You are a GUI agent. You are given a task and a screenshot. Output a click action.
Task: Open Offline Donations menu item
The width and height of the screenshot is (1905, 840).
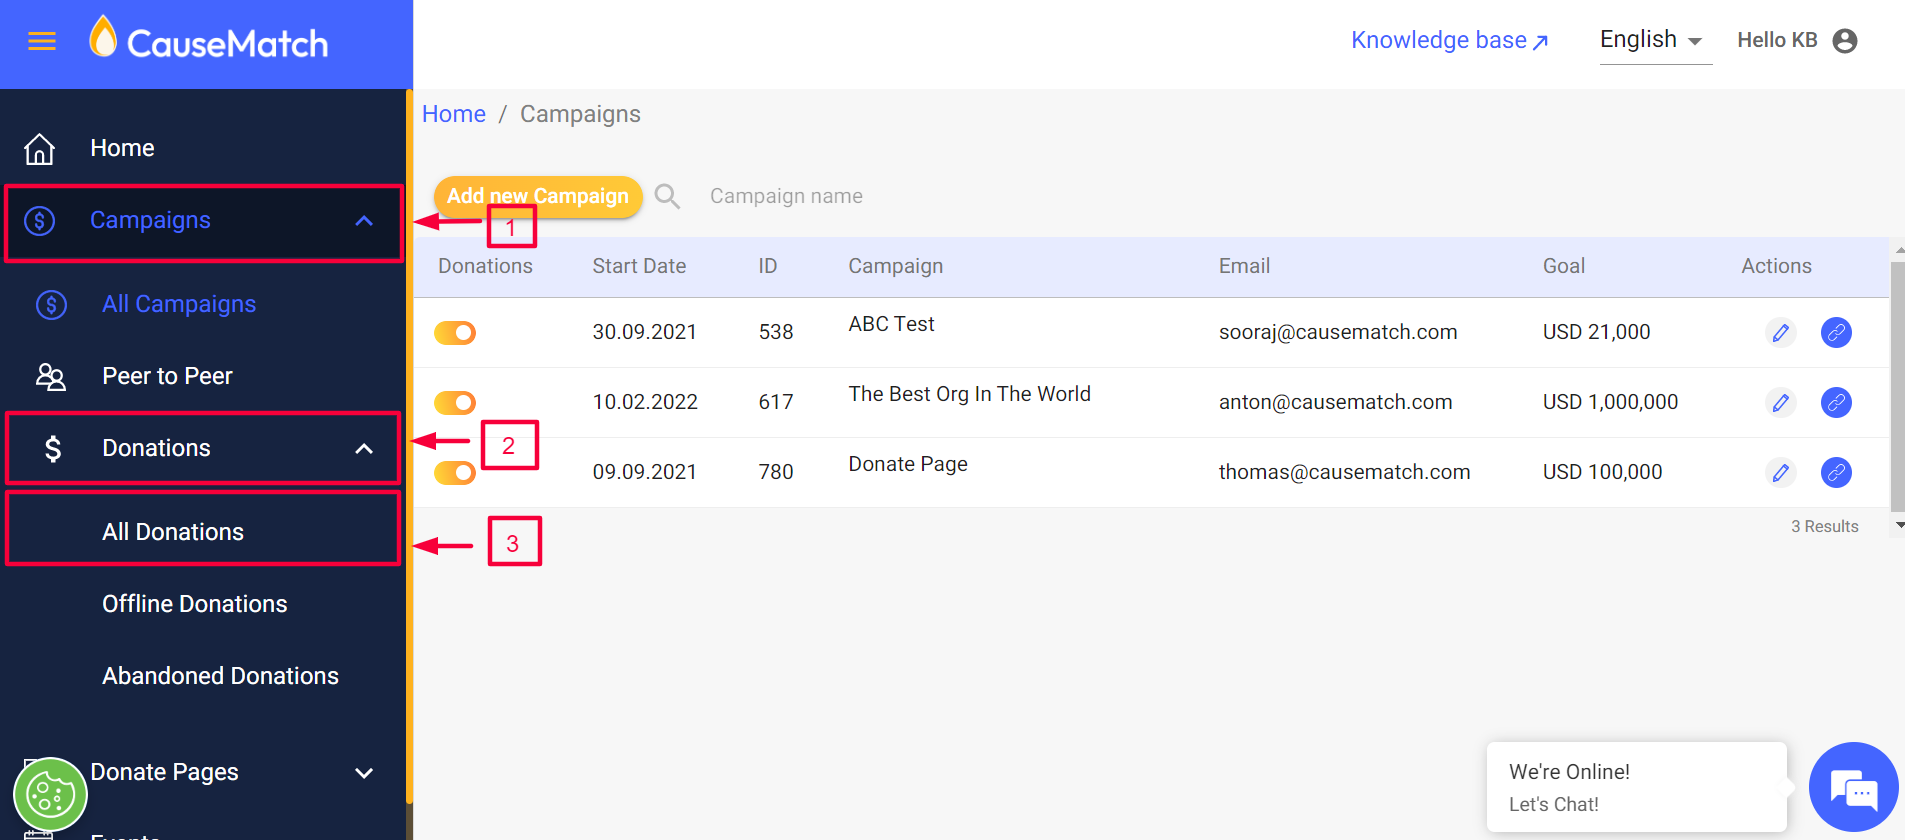coord(195,604)
